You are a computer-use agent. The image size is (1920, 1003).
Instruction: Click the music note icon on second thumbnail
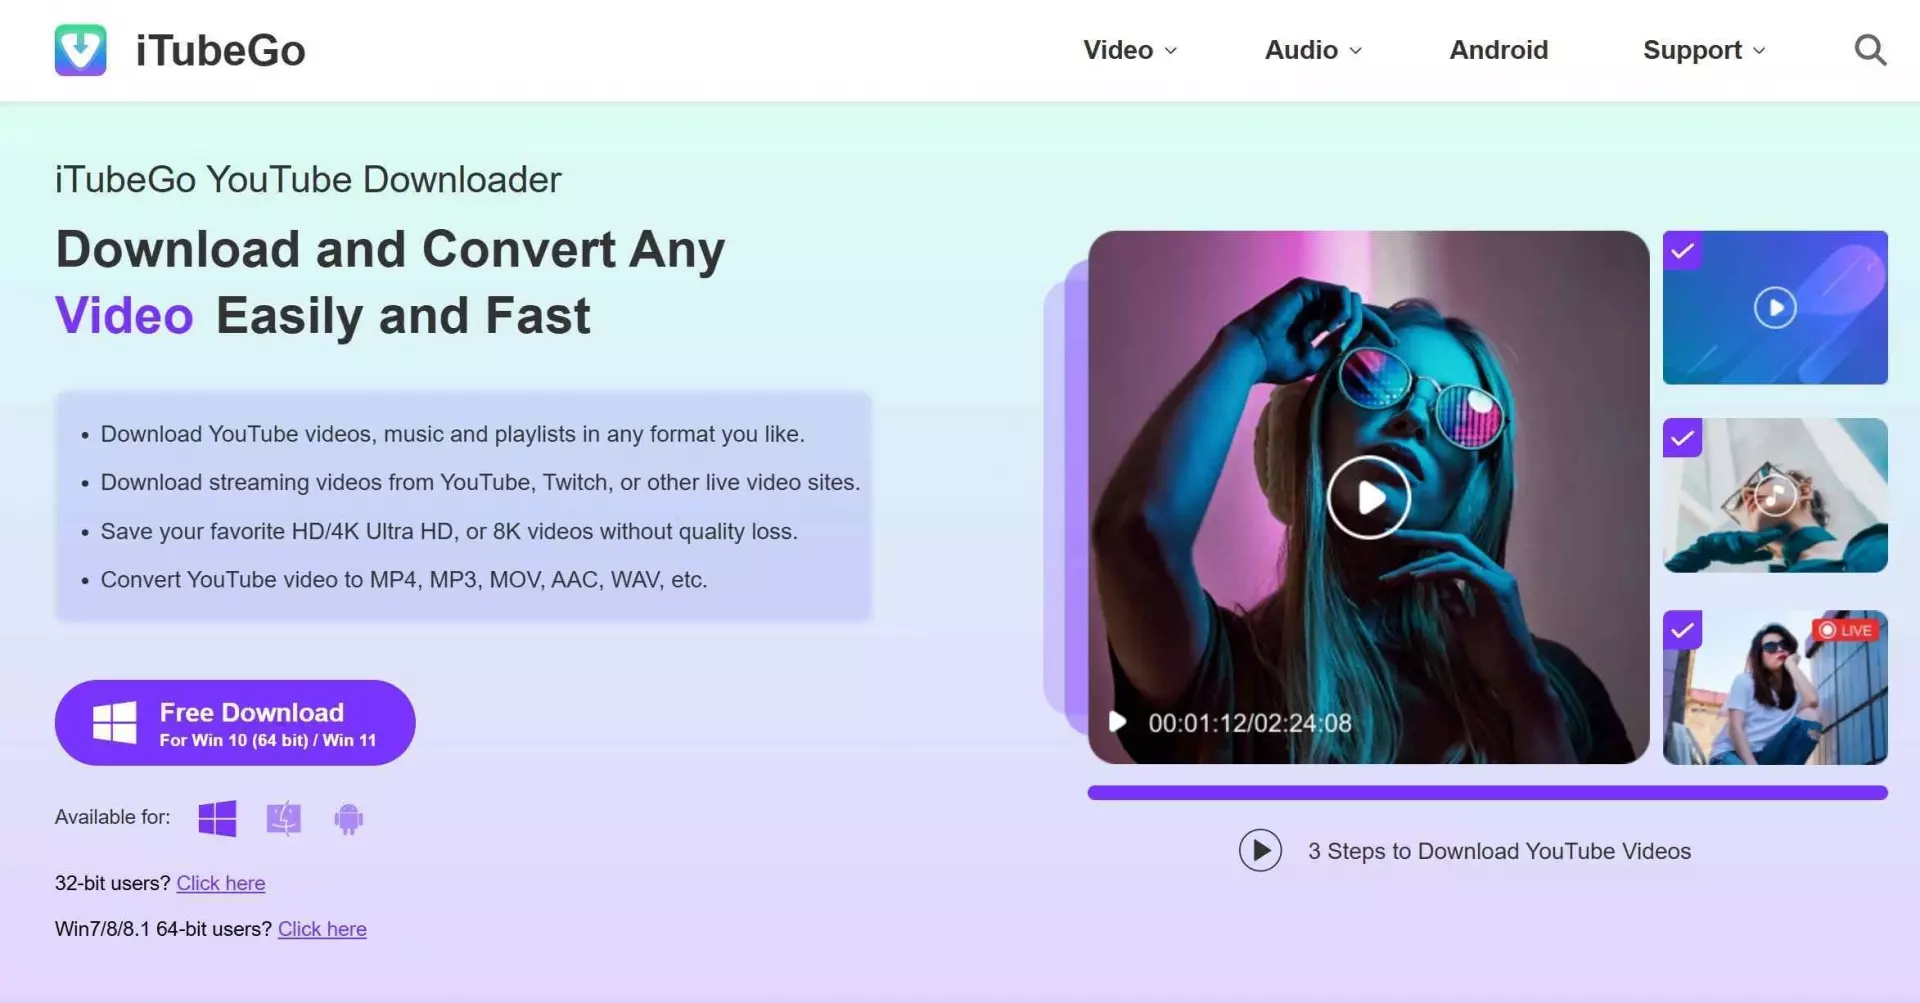point(1776,494)
